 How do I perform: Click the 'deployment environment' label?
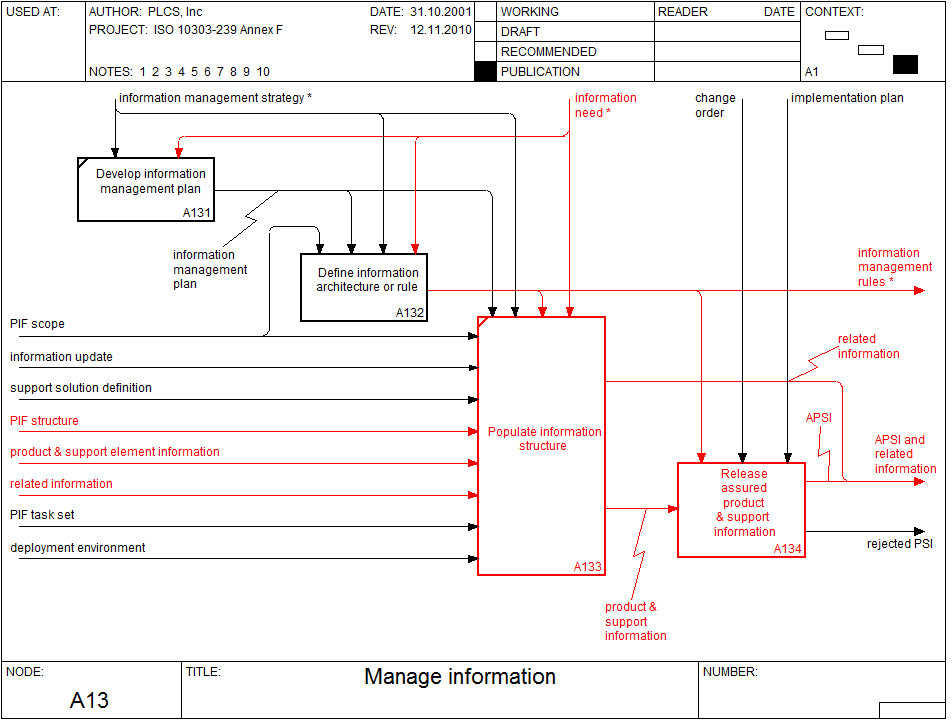click(78, 548)
